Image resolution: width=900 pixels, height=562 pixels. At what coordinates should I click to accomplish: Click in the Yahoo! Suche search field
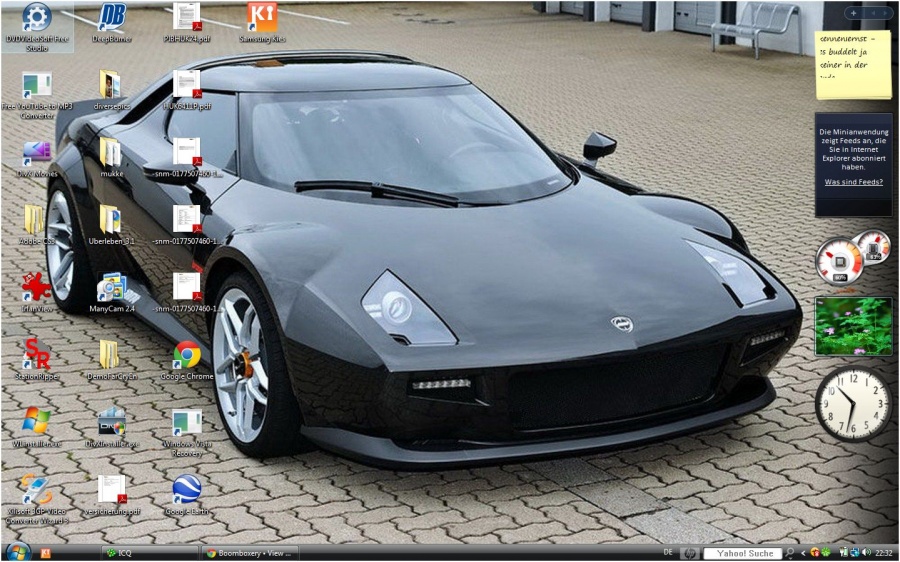(x=740, y=553)
